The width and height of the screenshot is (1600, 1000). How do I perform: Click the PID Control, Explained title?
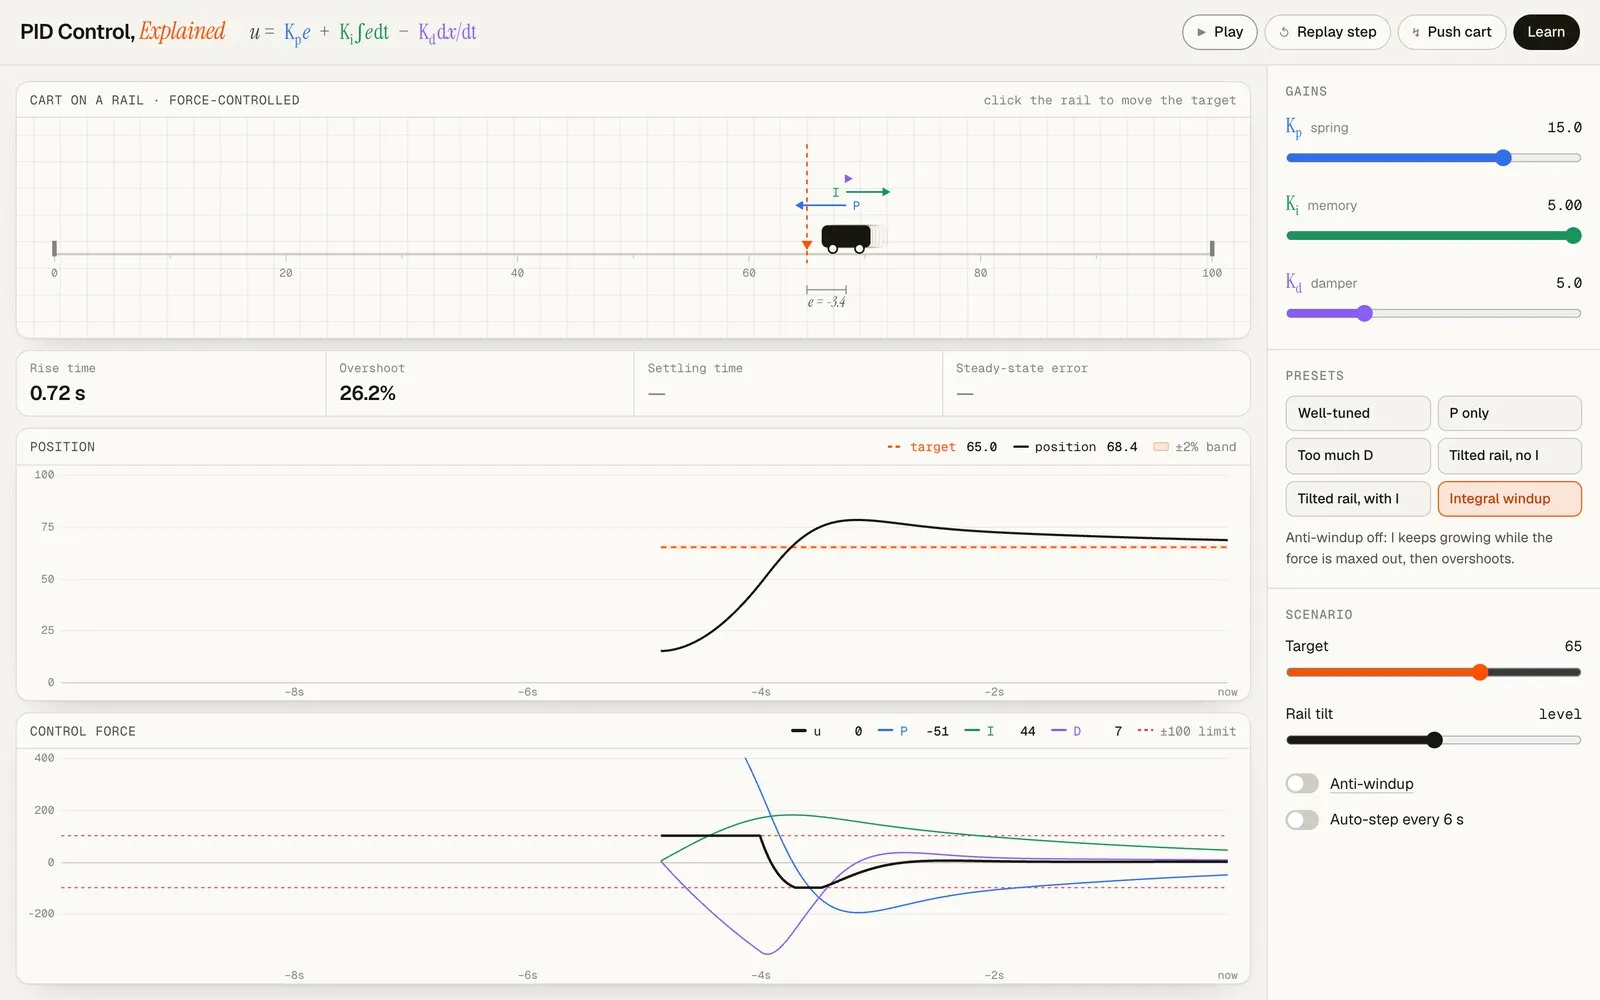pyautogui.click(x=123, y=32)
